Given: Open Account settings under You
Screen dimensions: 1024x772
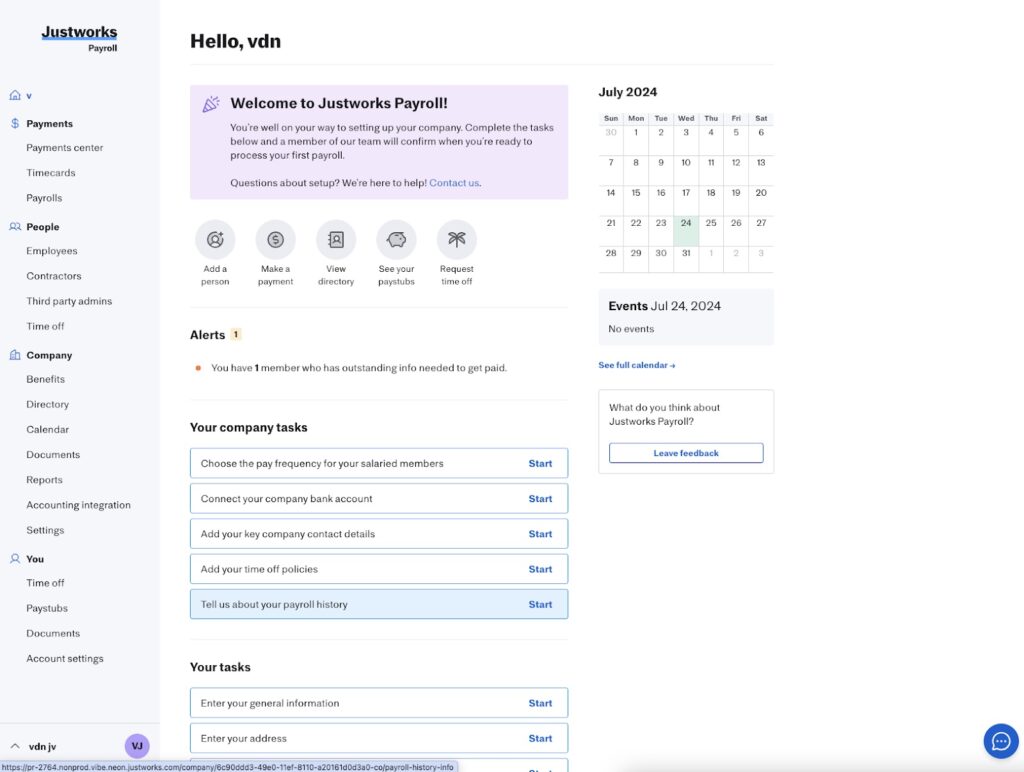Looking at the screenshot, I should tap(65, 658).
